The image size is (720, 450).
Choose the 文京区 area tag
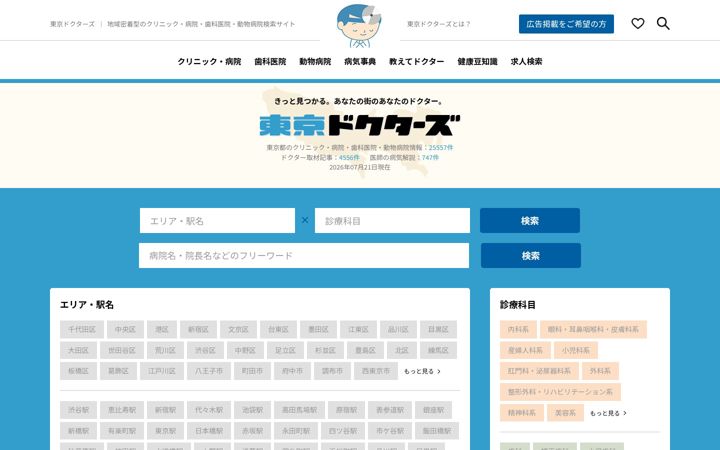click(x=238, y=329)
